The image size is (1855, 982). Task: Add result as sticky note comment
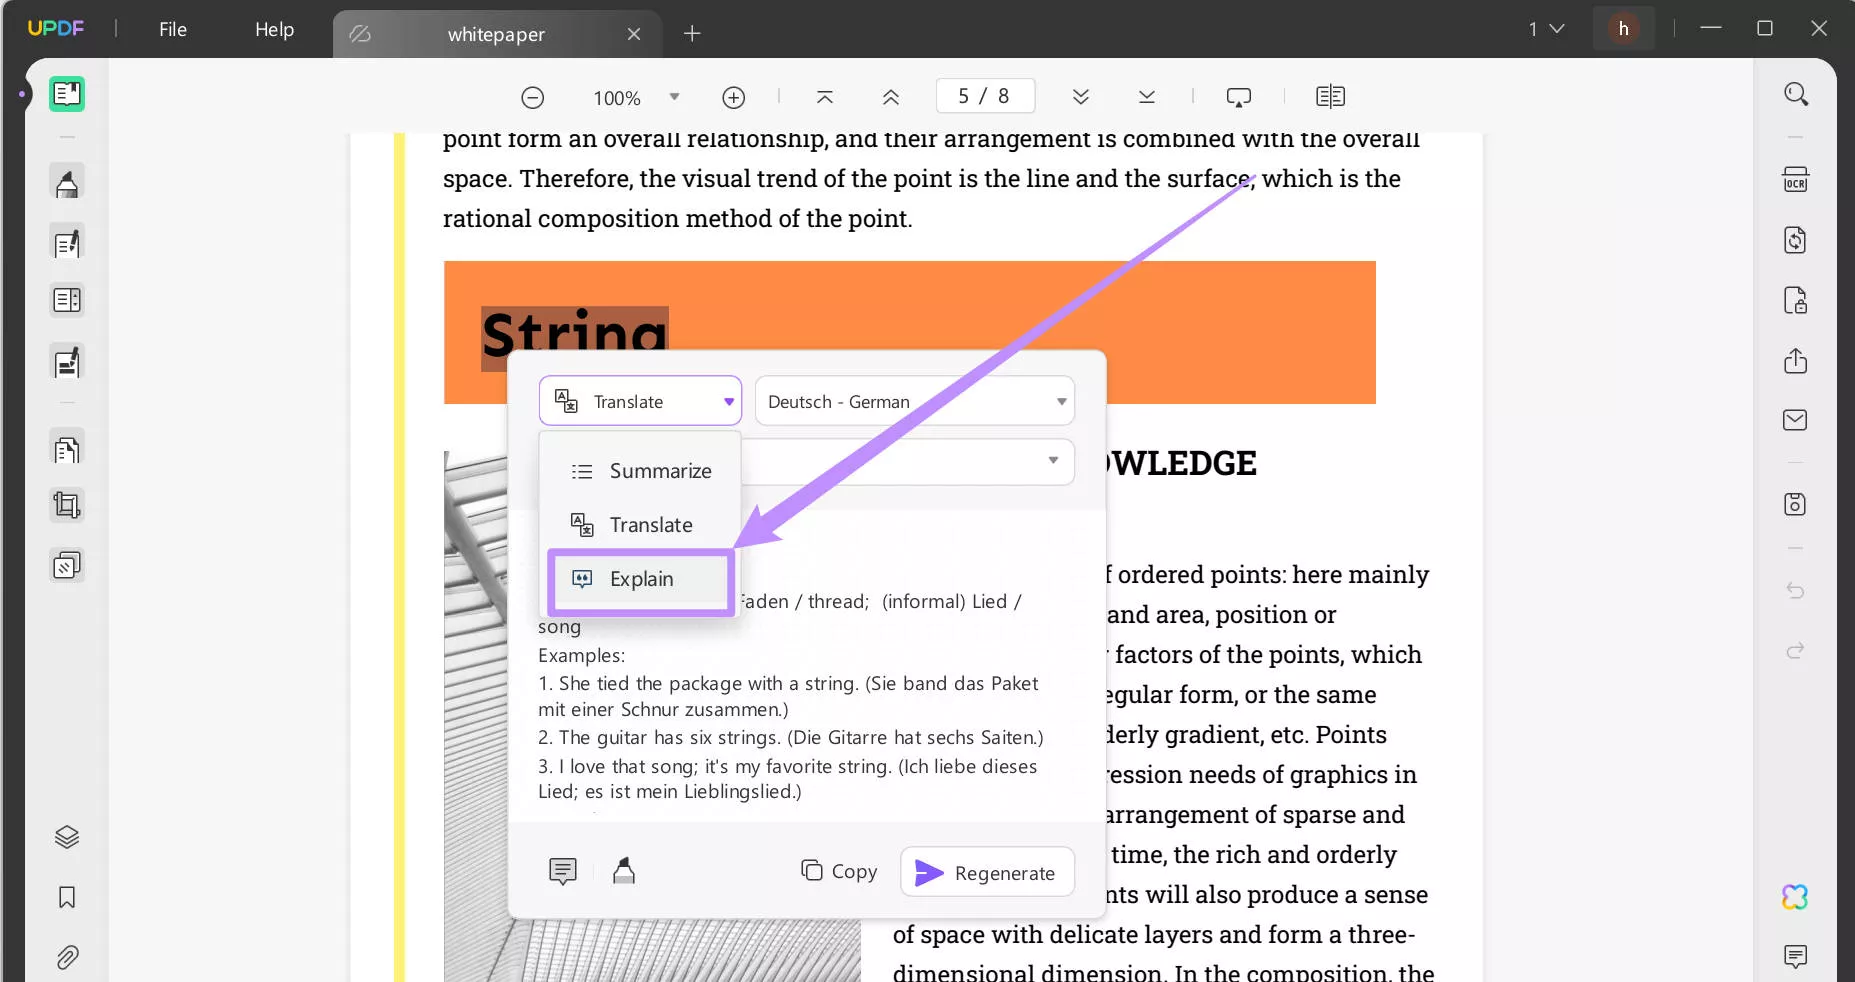coord(563,872)
